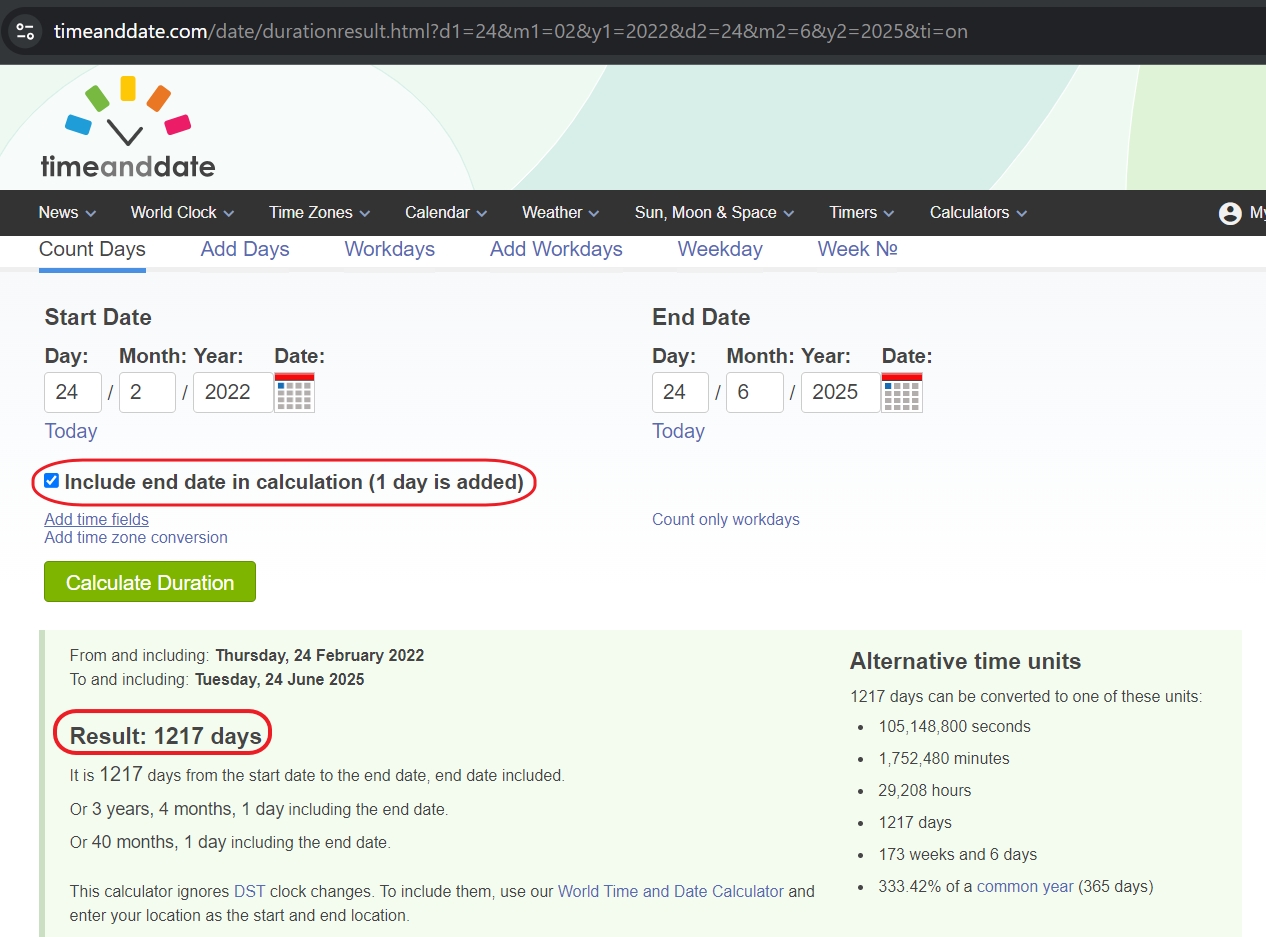Expand the Calendar dropdown menu

(446, 212)
